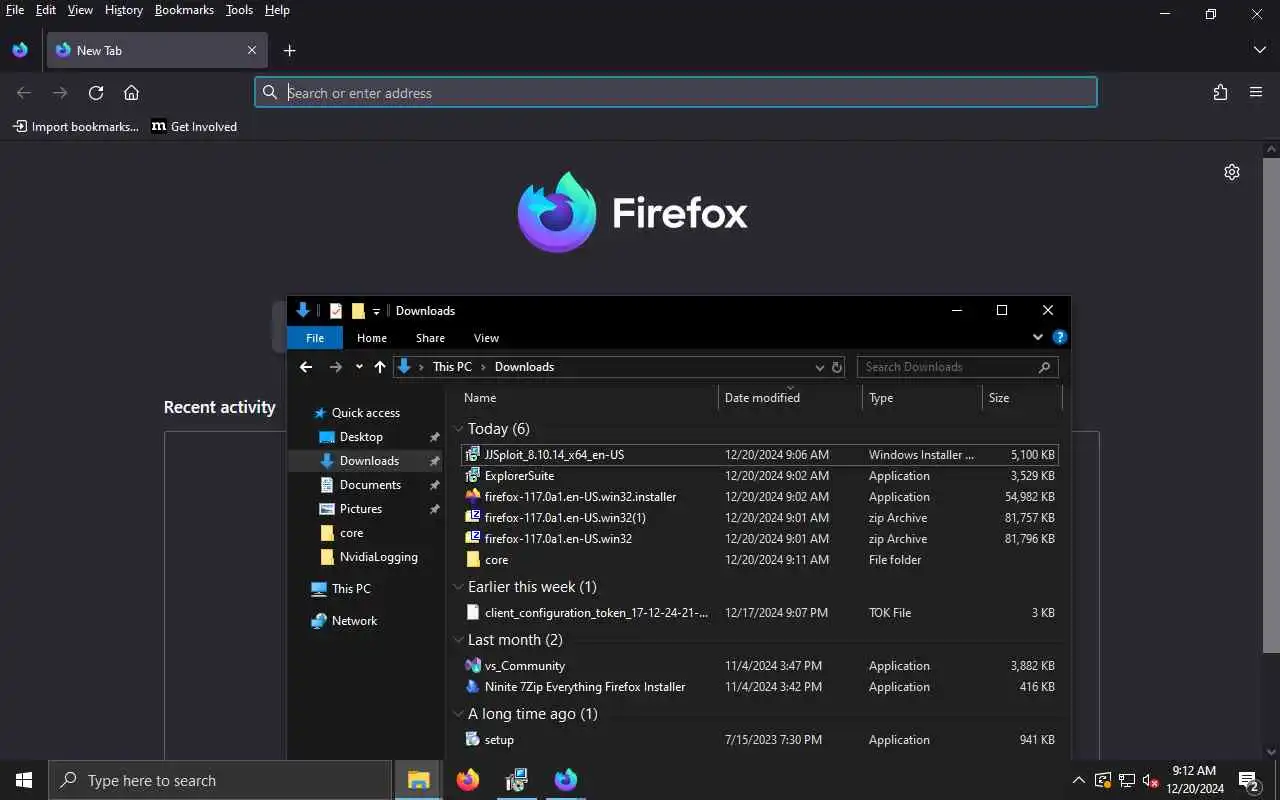Click the Search Downloads field
This screenshot has height=800, width=1280.
[x=957, y=367]
